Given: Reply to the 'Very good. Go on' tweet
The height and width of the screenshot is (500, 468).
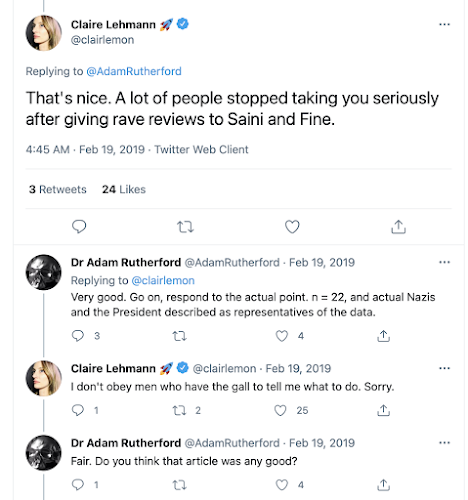Looking at the screenshot, I should 78,336.
